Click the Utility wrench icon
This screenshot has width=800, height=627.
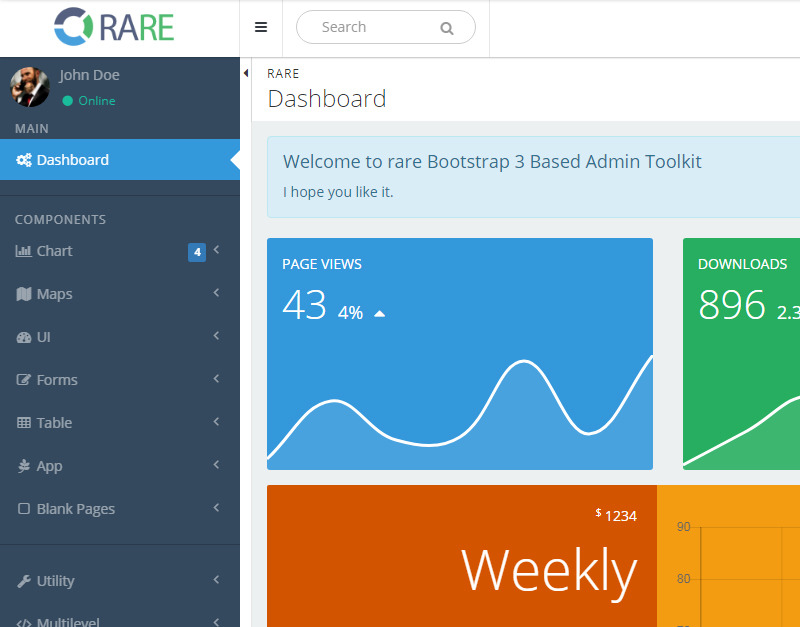click(24, 581)
